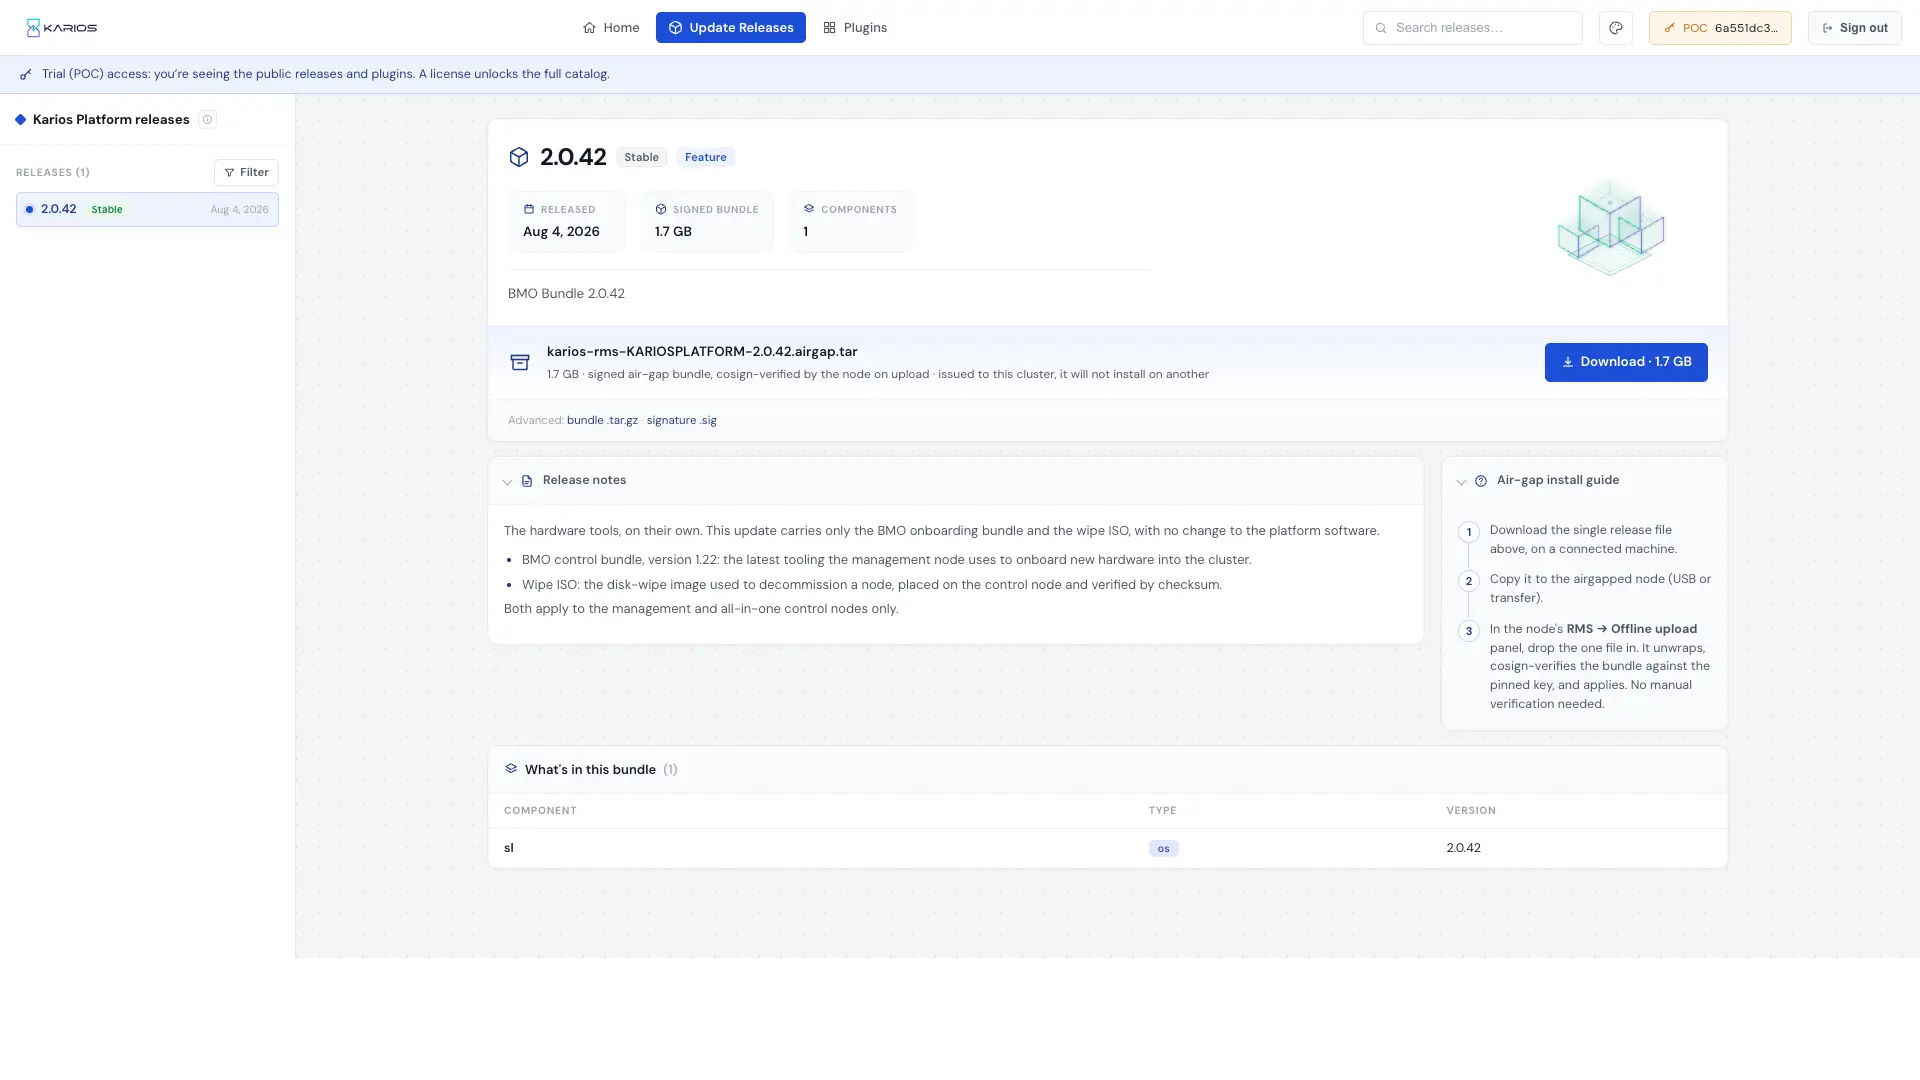The image size is (1920, 1080).
Task: Click the calendar icon next to Released
Action: coord(529,209)
